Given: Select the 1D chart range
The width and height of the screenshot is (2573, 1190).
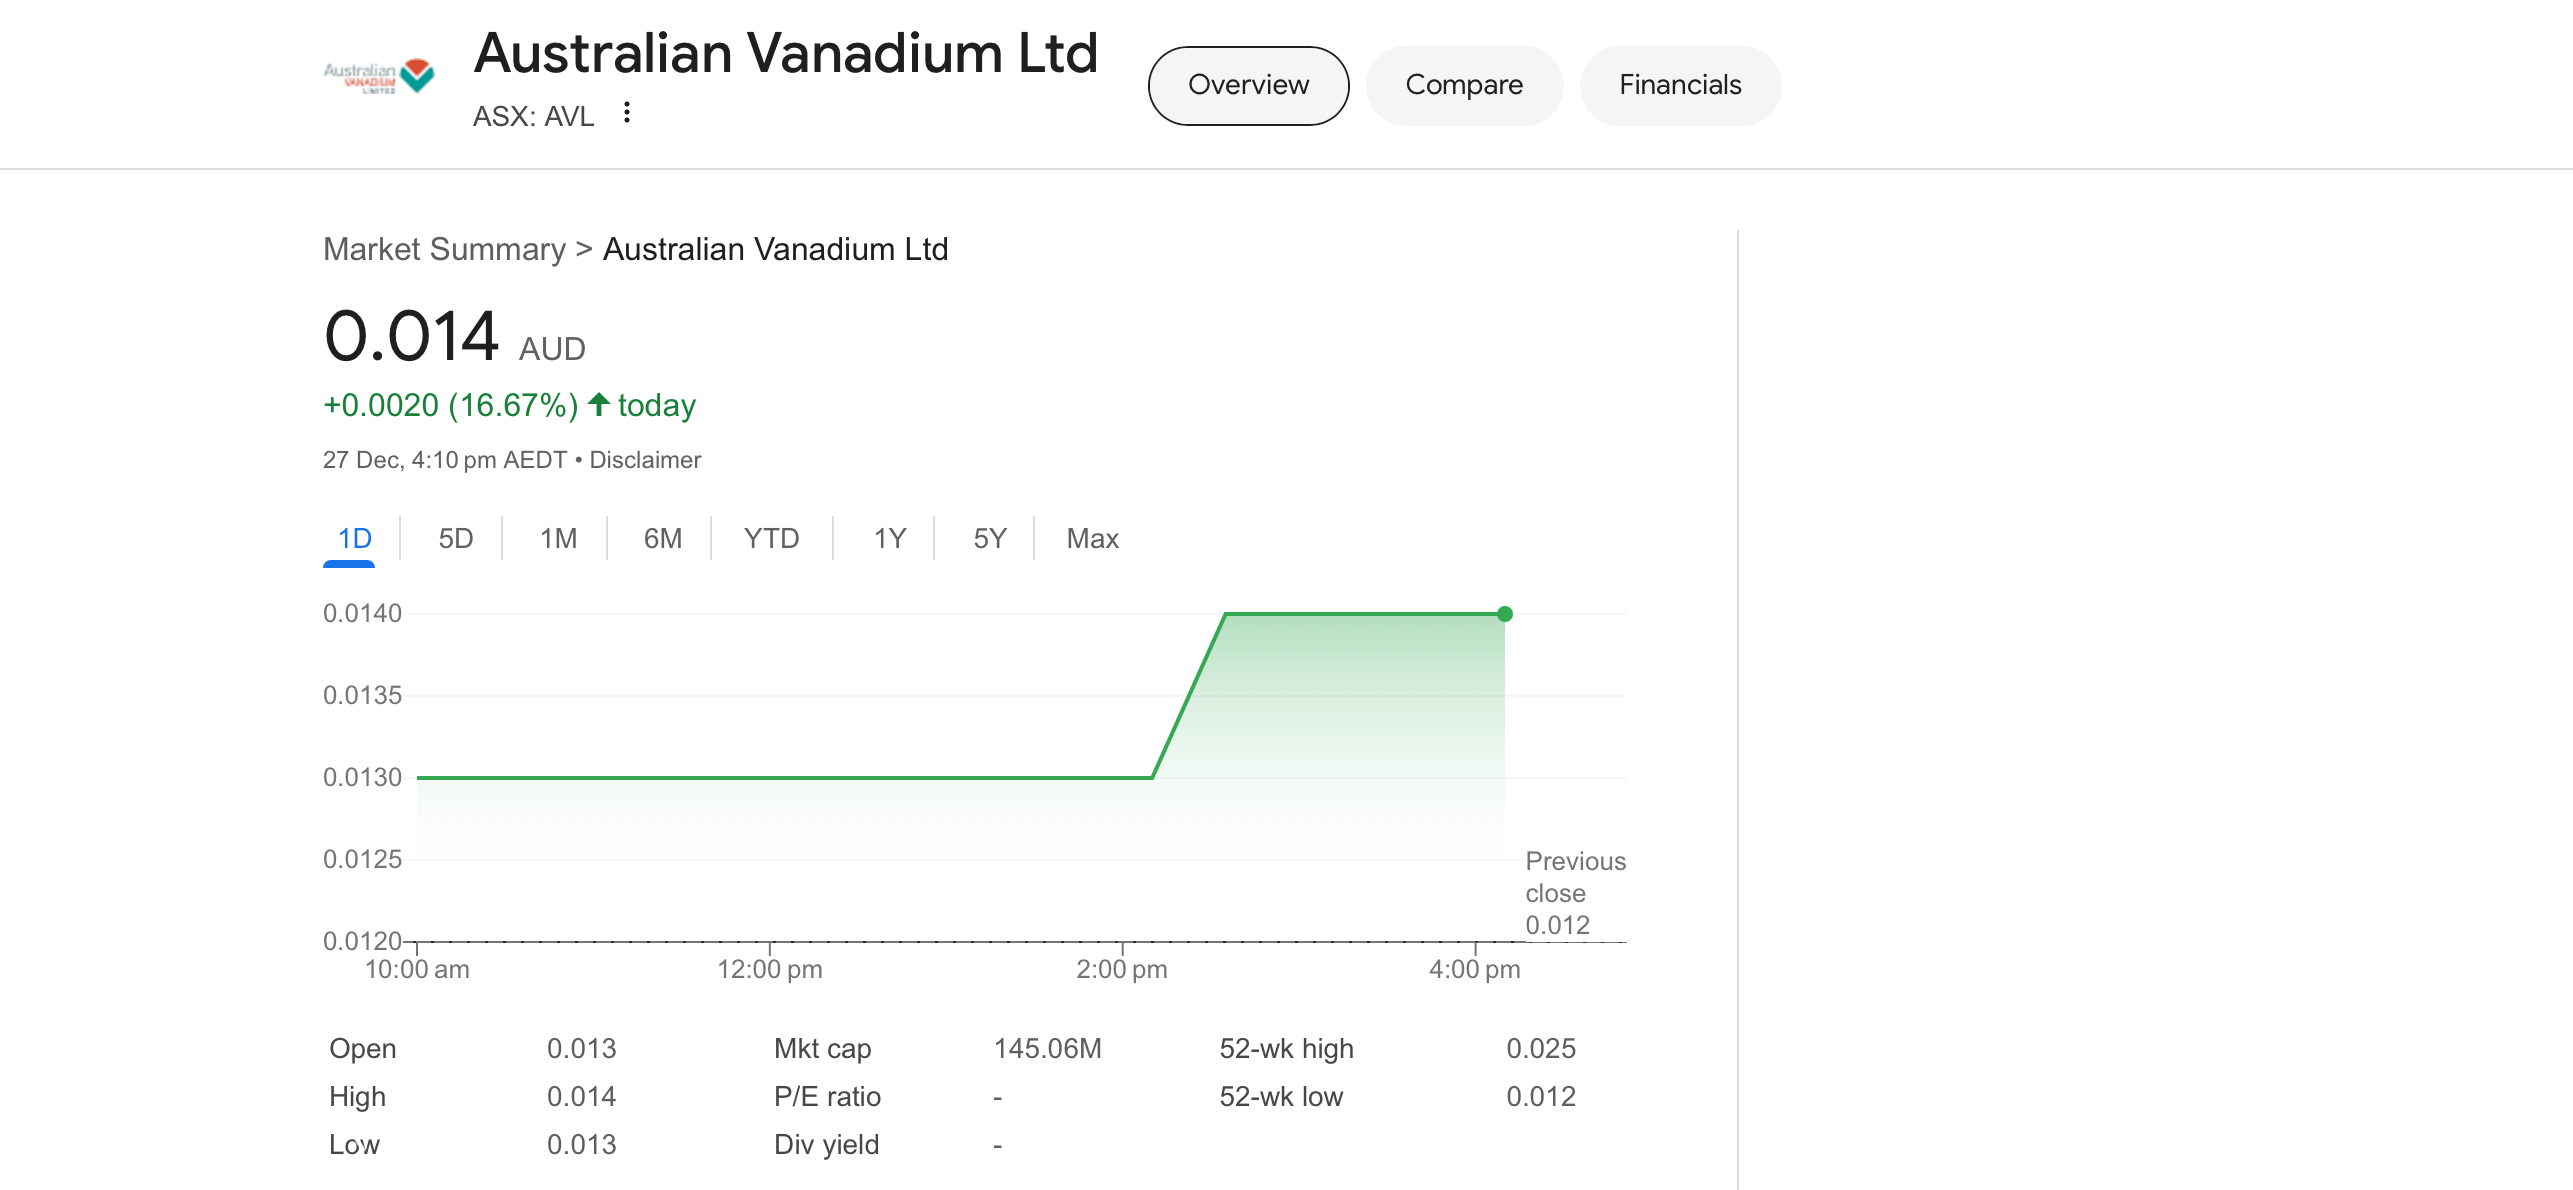Looking at the screenshot, I should (x=354, y=539).
